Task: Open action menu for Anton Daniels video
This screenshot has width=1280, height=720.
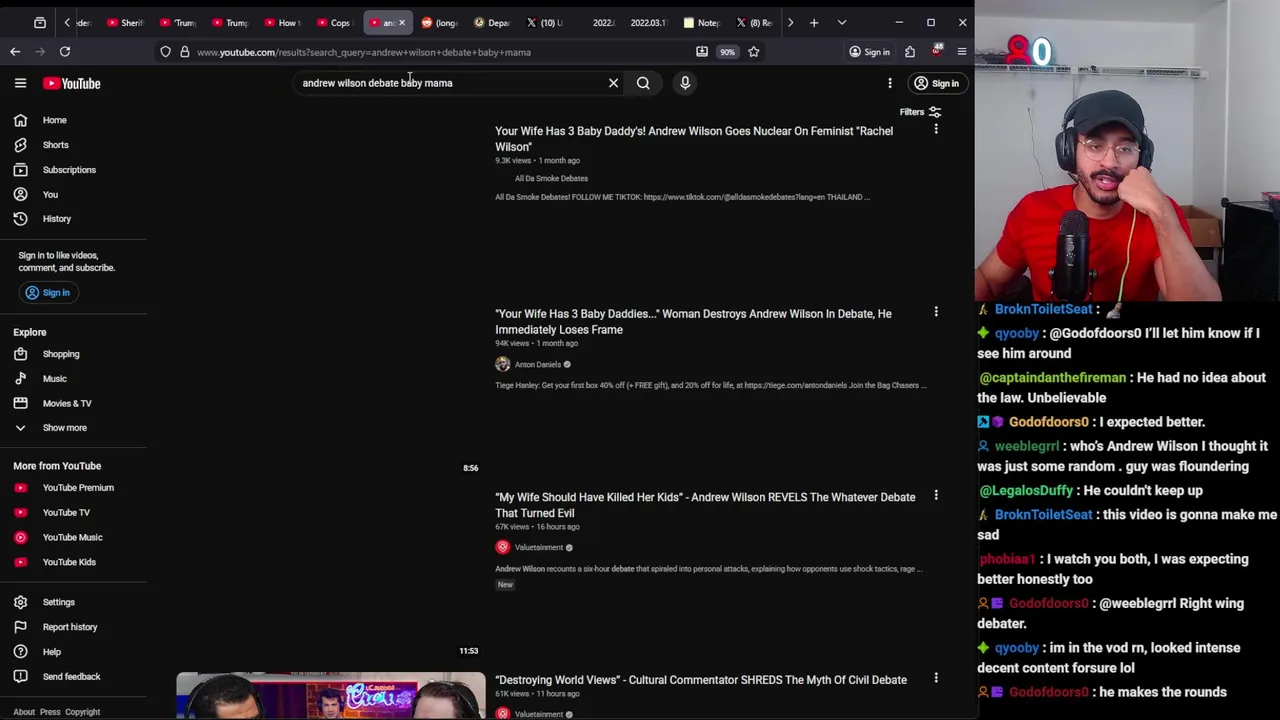Action: point(936,312)
